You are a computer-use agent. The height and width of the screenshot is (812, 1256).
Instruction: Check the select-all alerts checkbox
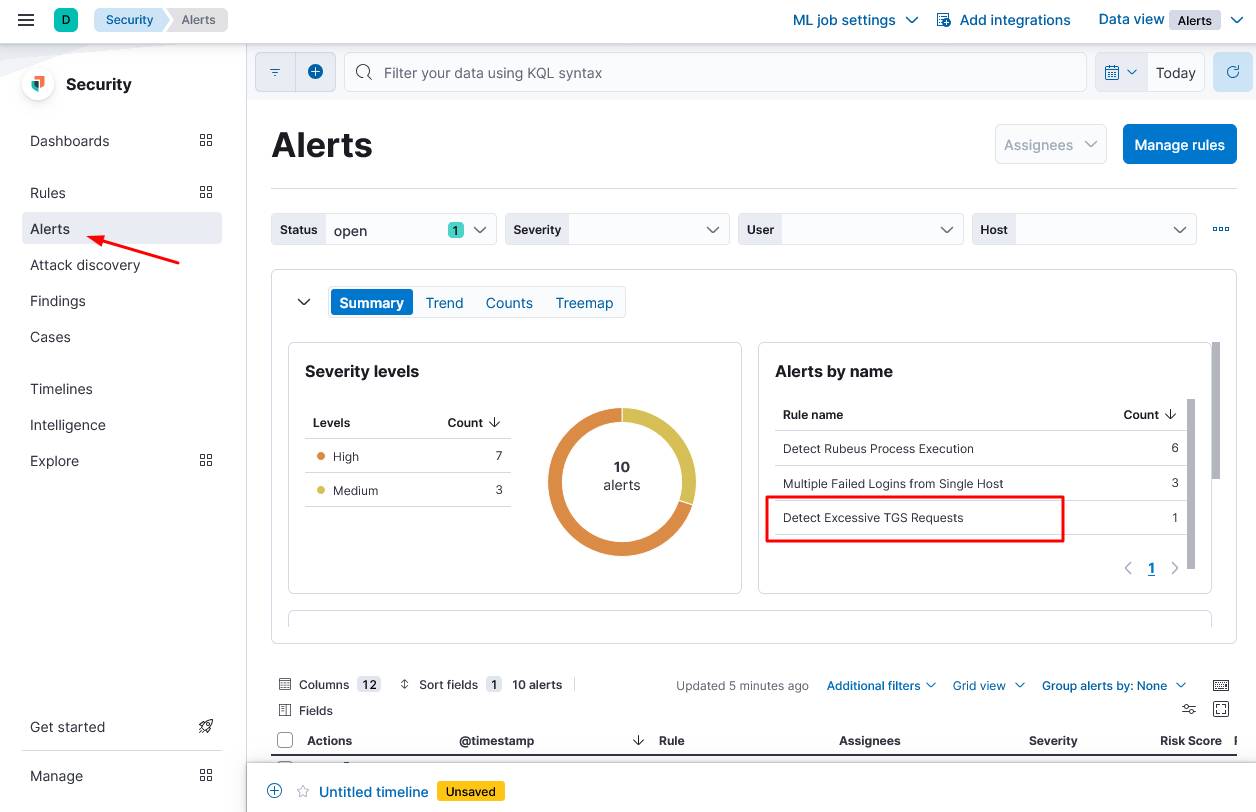click(285, 740)
